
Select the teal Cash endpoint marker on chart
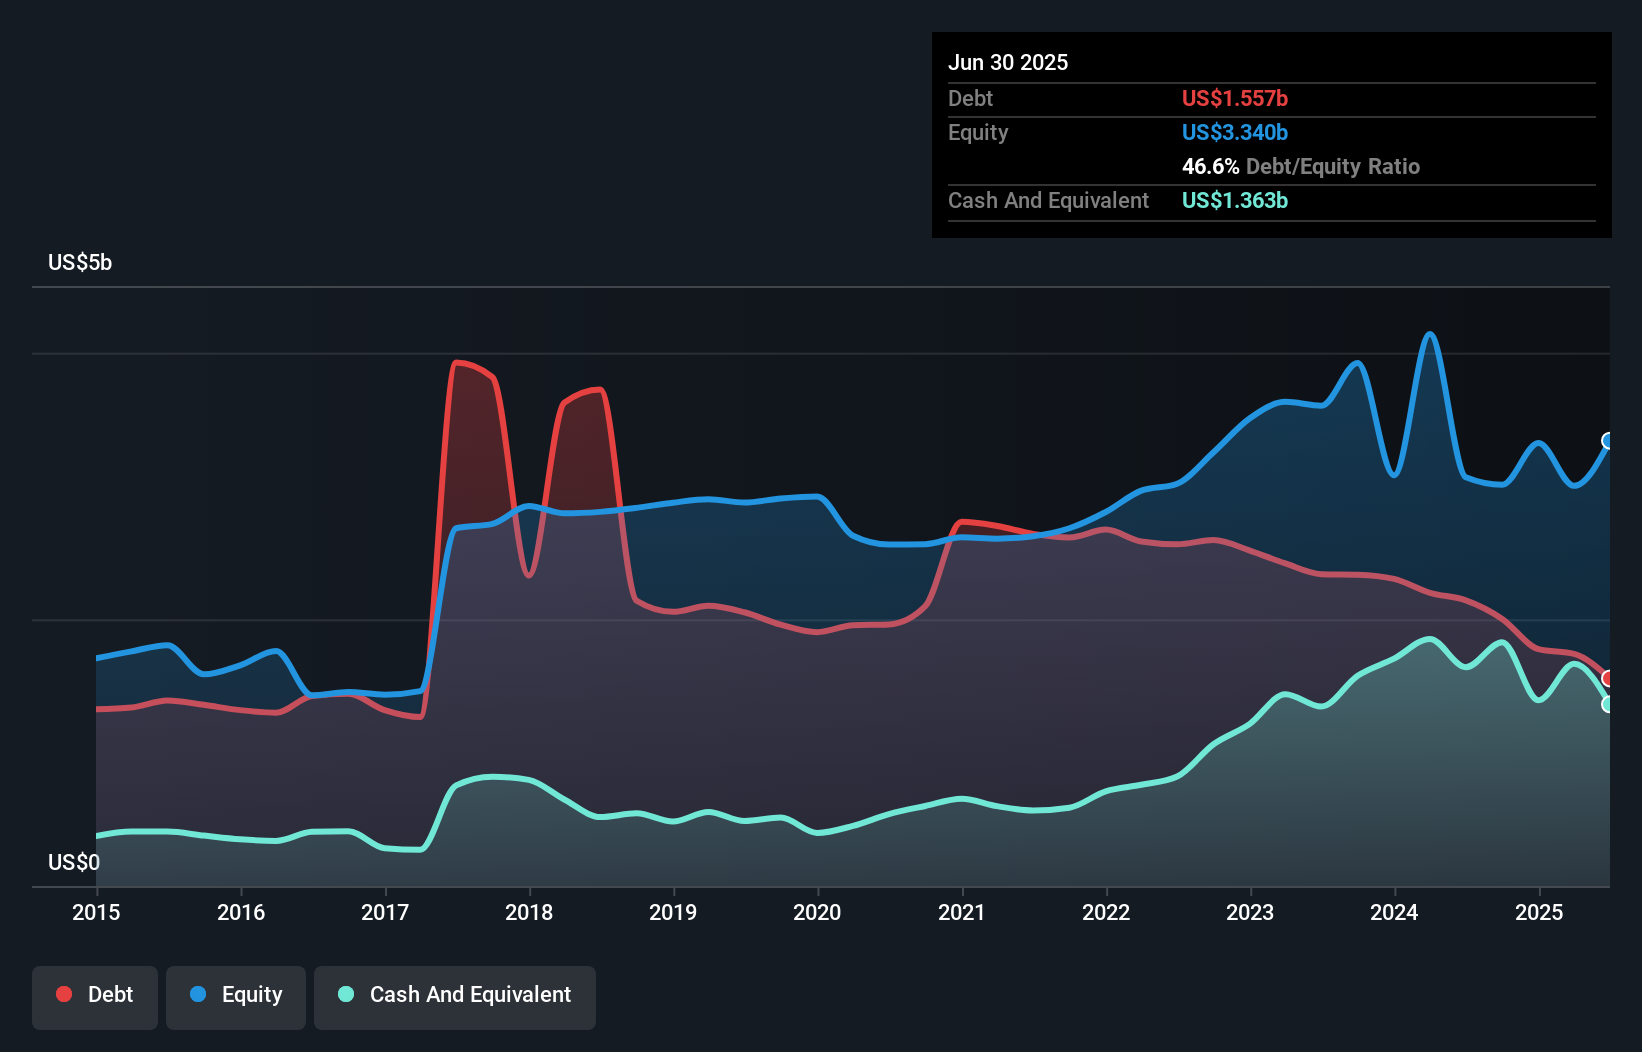coord(1608,706)
